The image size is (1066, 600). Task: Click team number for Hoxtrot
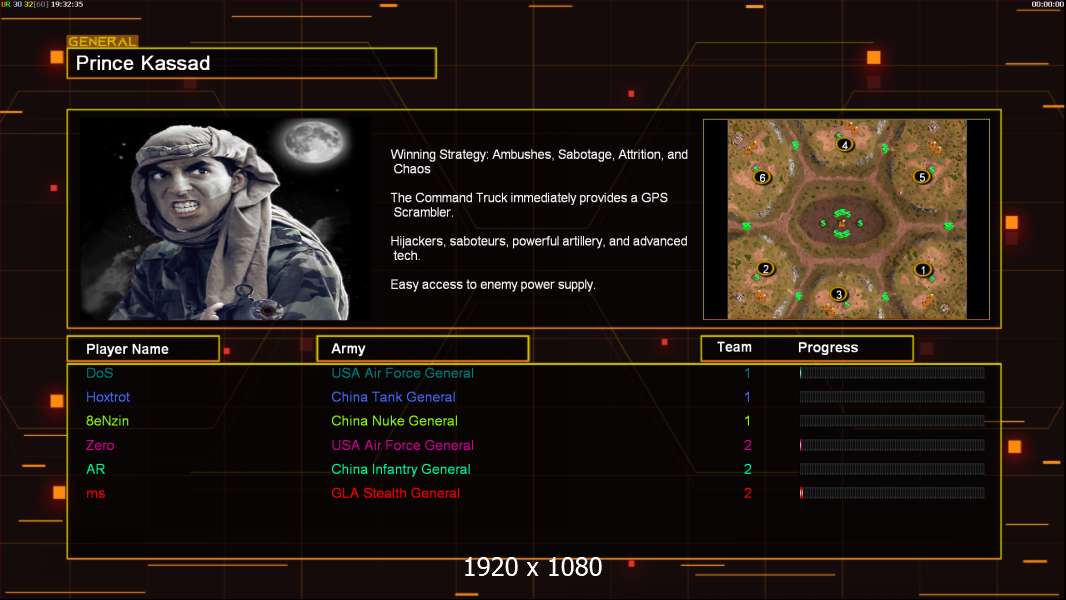pos(747,397)
